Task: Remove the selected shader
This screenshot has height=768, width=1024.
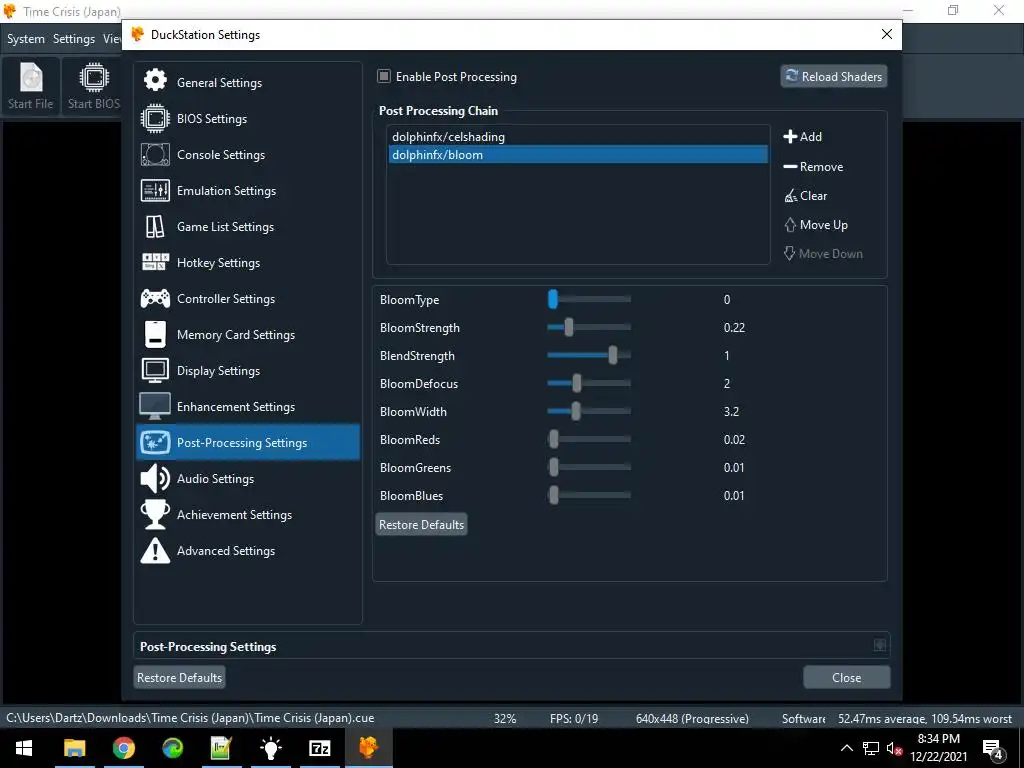Action: click(813, 167)
